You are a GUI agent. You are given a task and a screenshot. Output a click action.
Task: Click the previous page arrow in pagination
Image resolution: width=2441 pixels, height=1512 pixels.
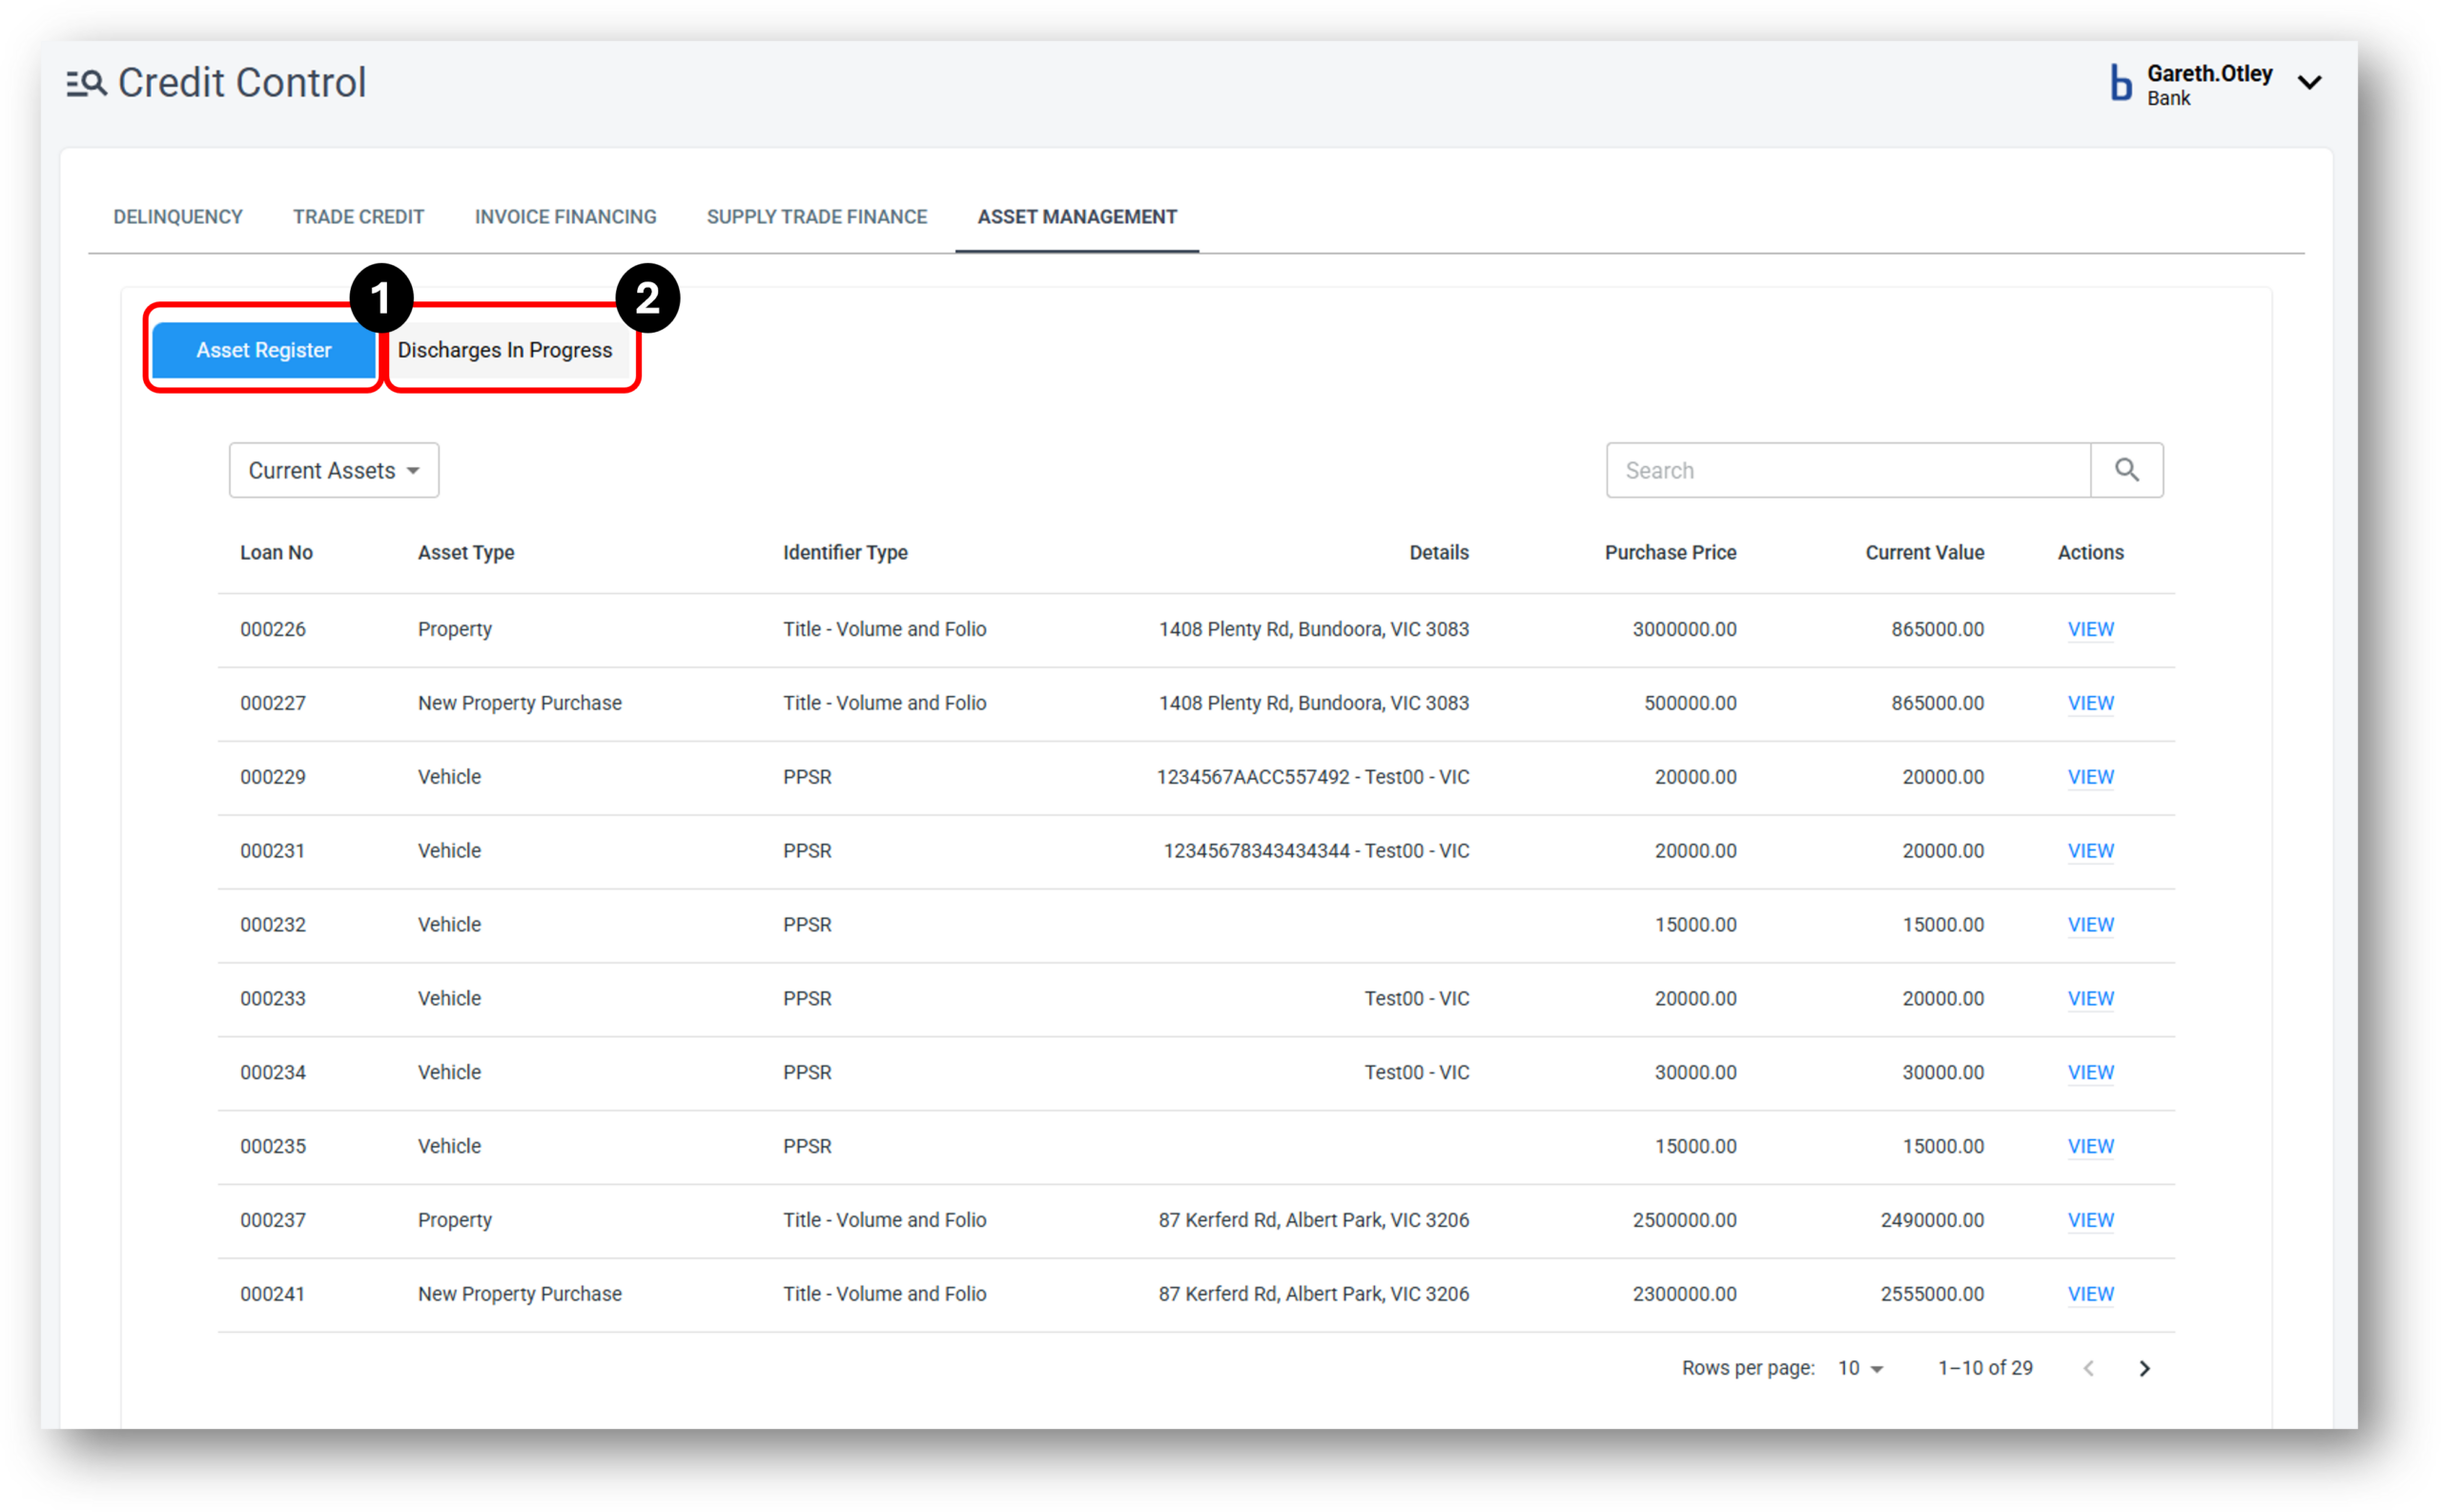(x=2088, y=1367)
